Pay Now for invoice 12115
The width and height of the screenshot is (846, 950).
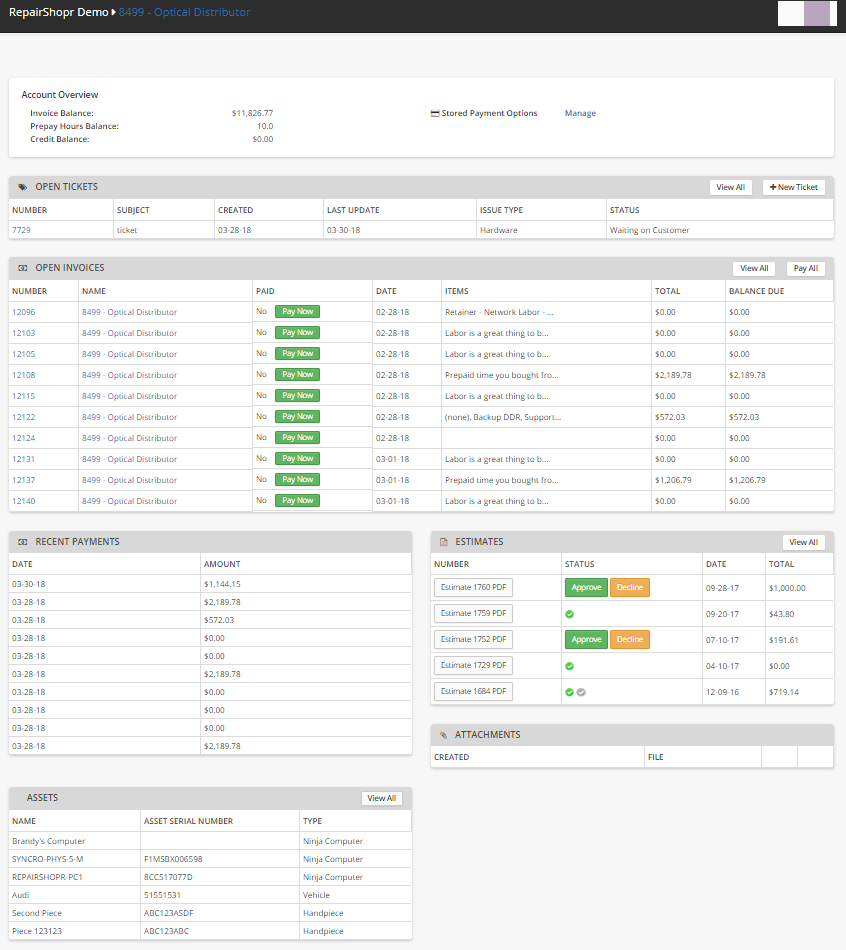[297, 396]
